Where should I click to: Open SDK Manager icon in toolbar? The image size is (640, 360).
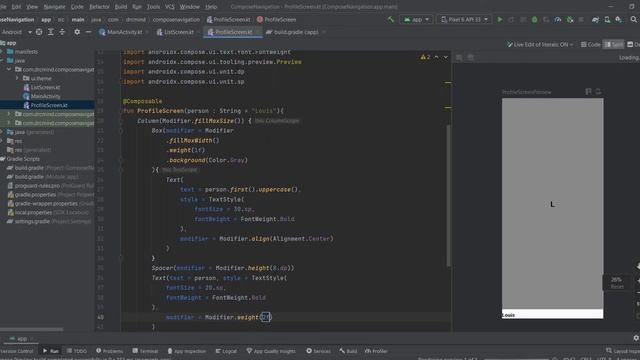point(619,19)
